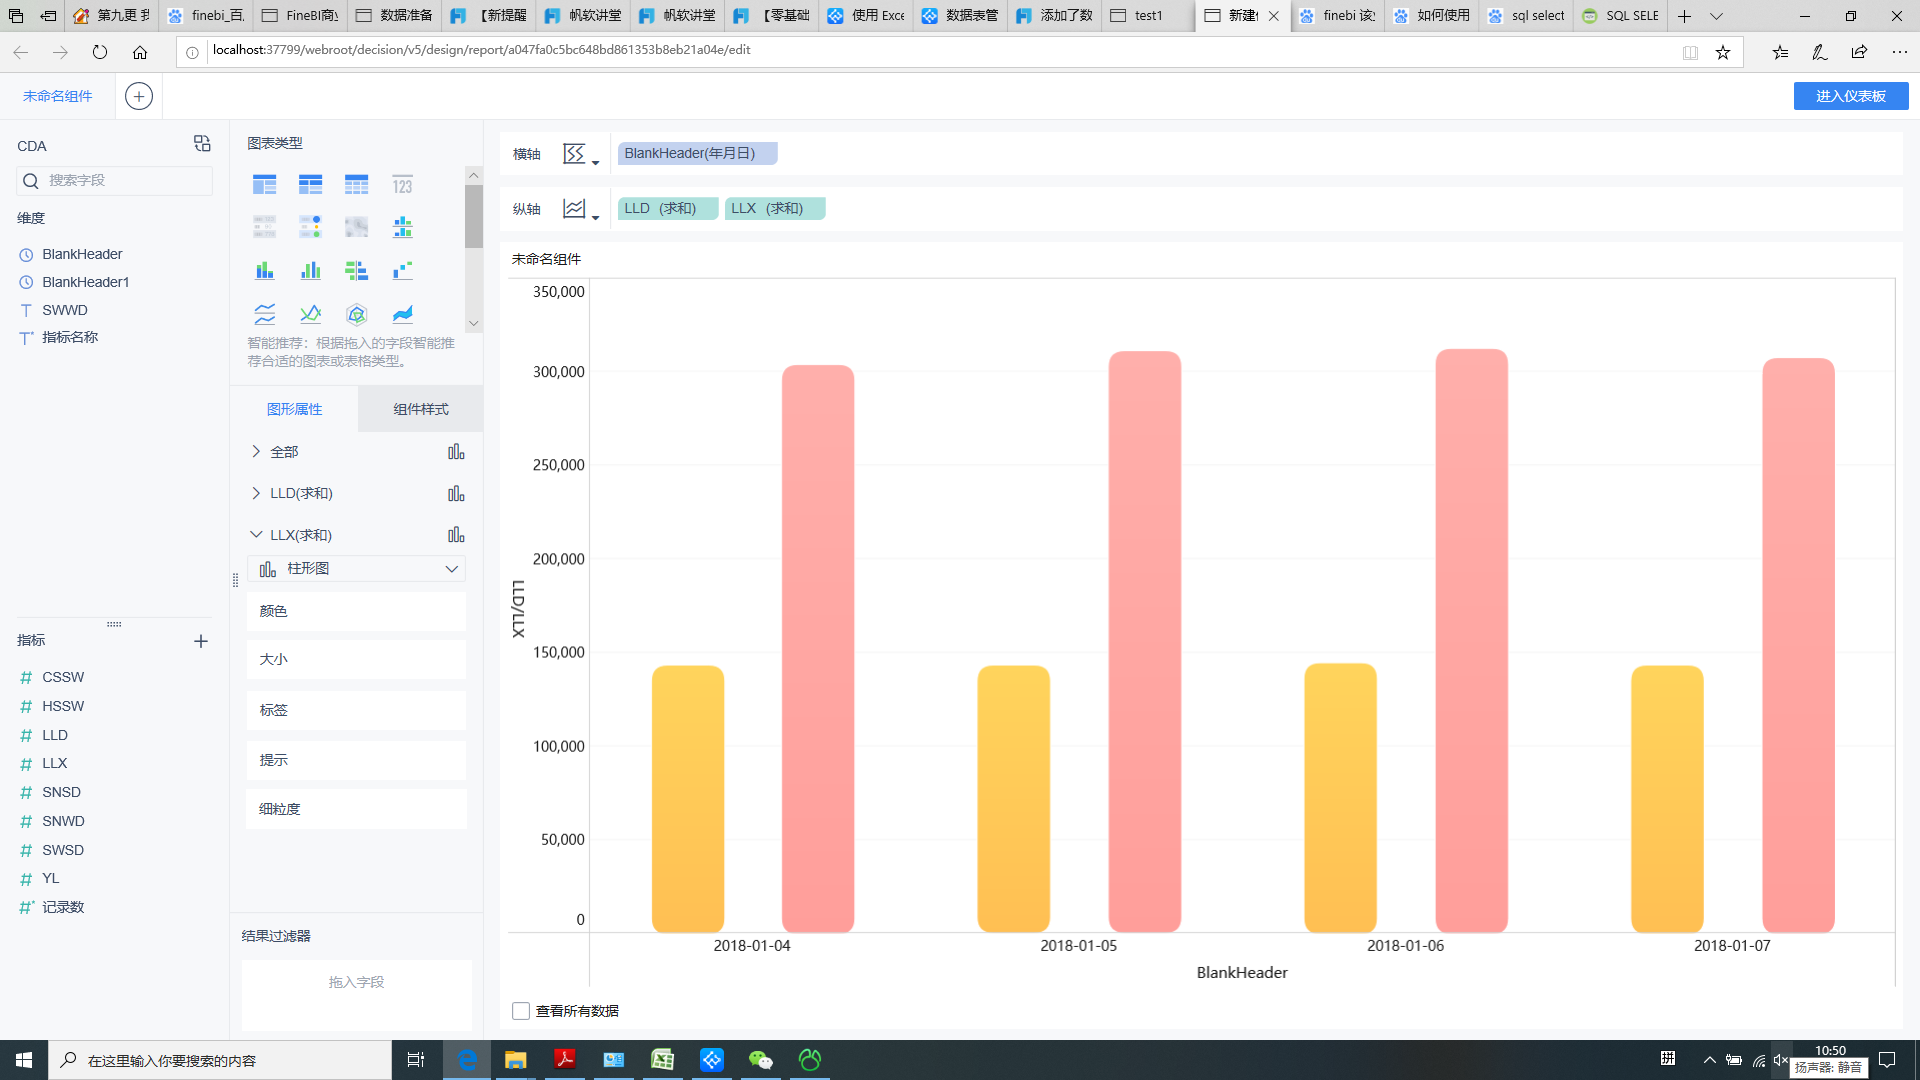Image resolution: width=1920 pixels, height=1080 pixels.
Task: Expand the LLD(求和) section
Action: 256,493
